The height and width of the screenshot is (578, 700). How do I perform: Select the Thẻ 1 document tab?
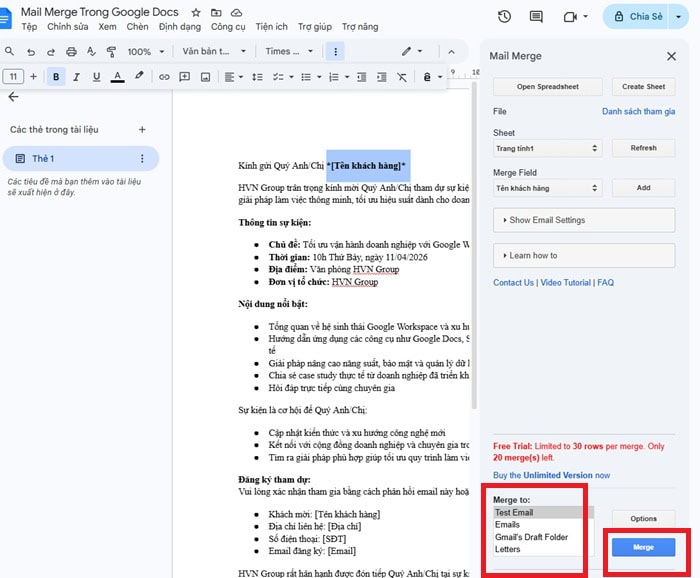coord(80,158)
